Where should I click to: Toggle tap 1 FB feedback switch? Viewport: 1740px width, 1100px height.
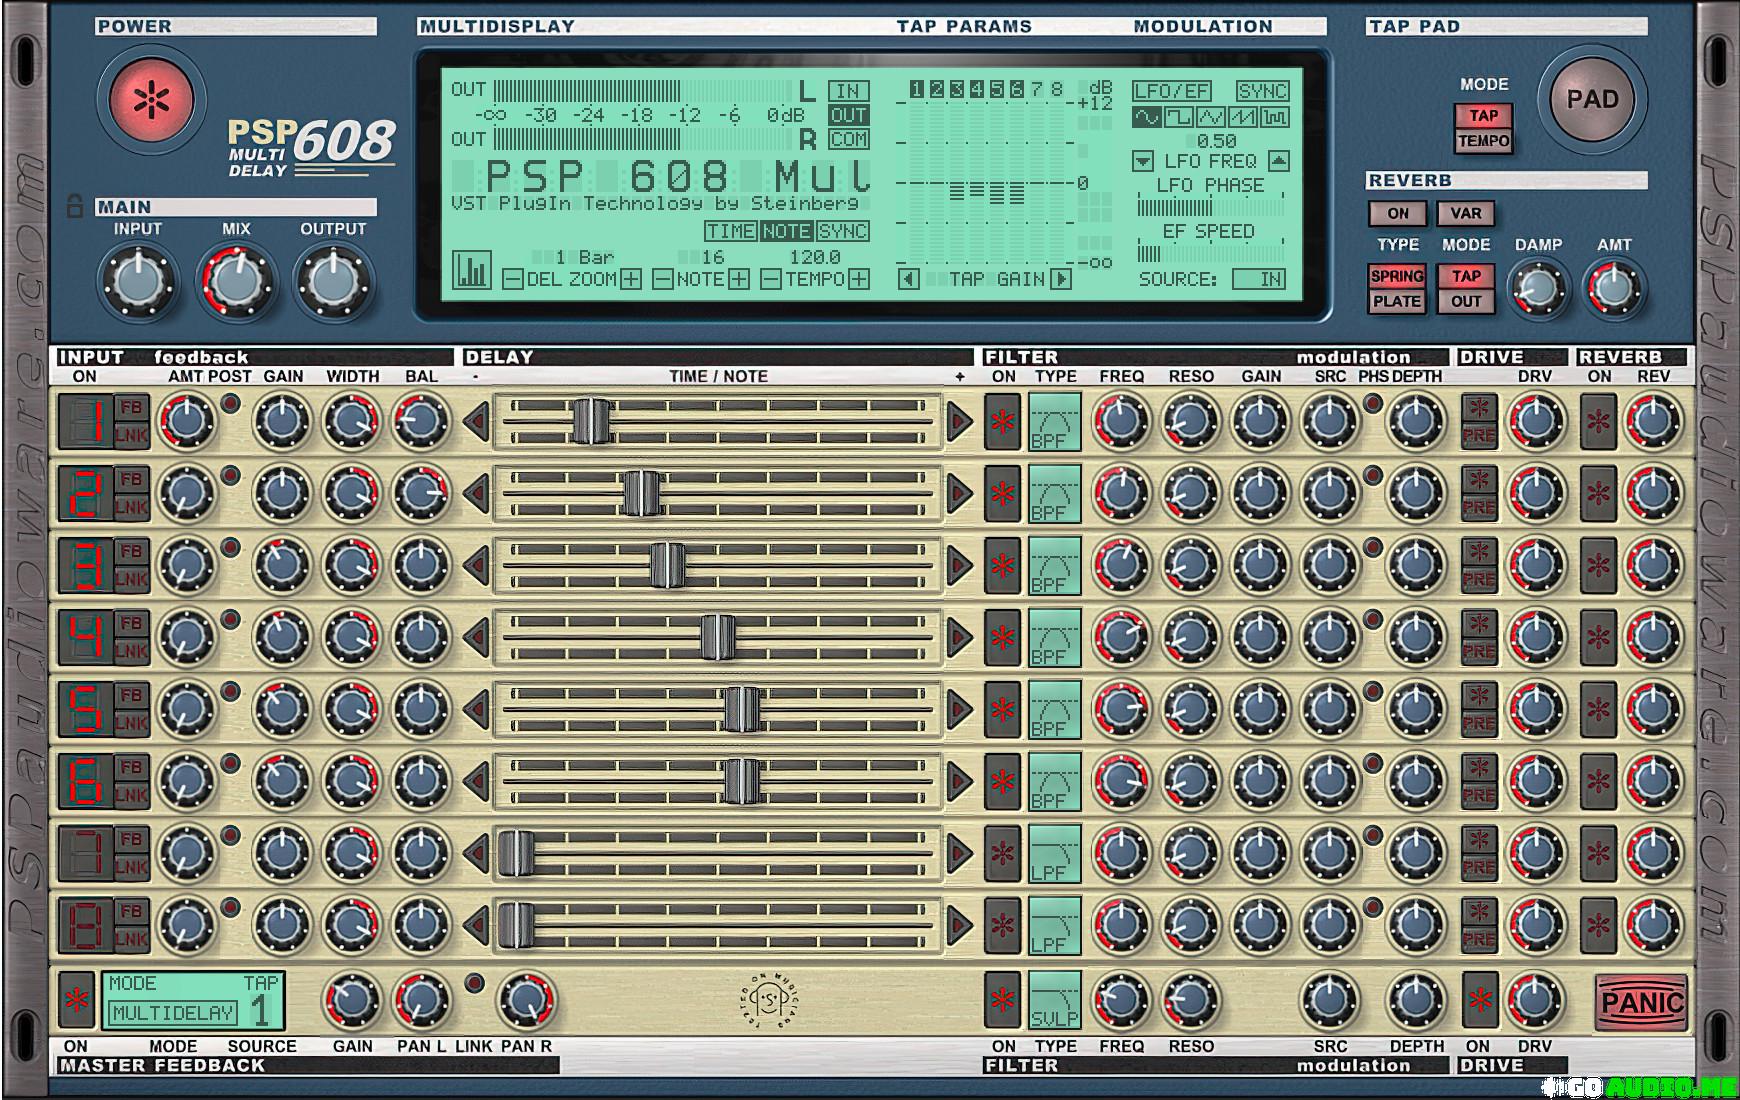pos(131,408)
